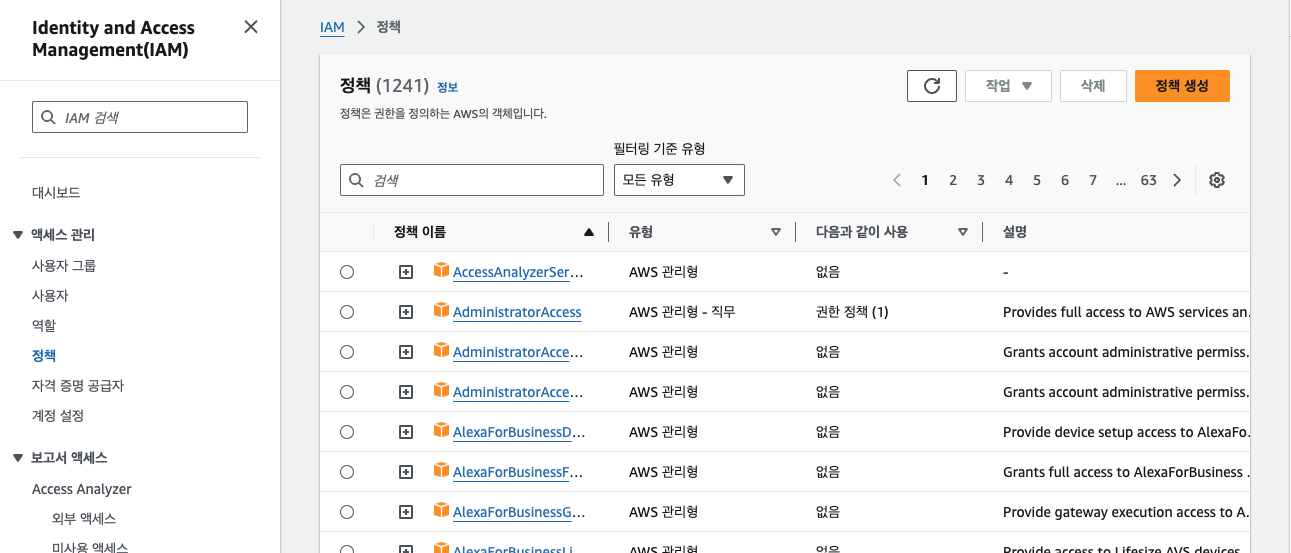Open the 작업 actions dropdown

pos(1008,86)
